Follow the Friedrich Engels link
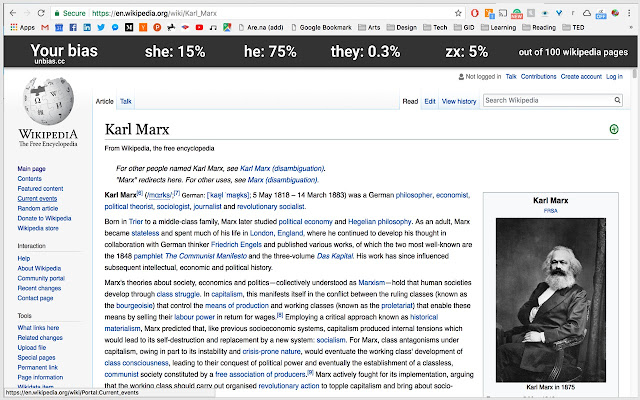 pos(236,244)
